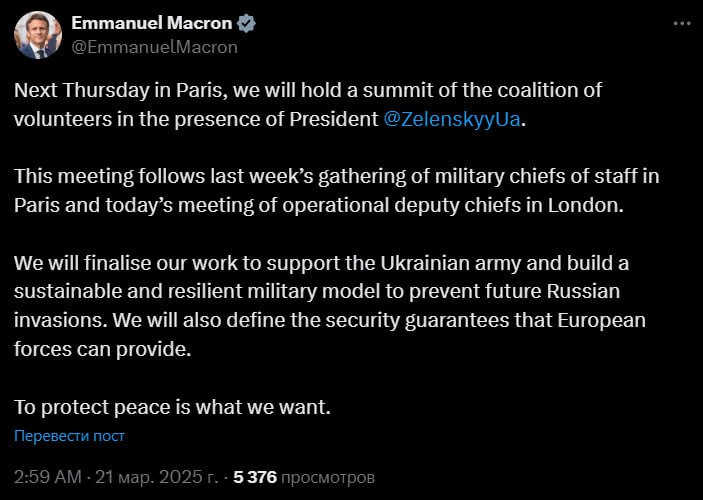Click the line 'volunteers in the presence of President'
The width and height of the screenshot is (703, 500).
[x=269, y=119]
